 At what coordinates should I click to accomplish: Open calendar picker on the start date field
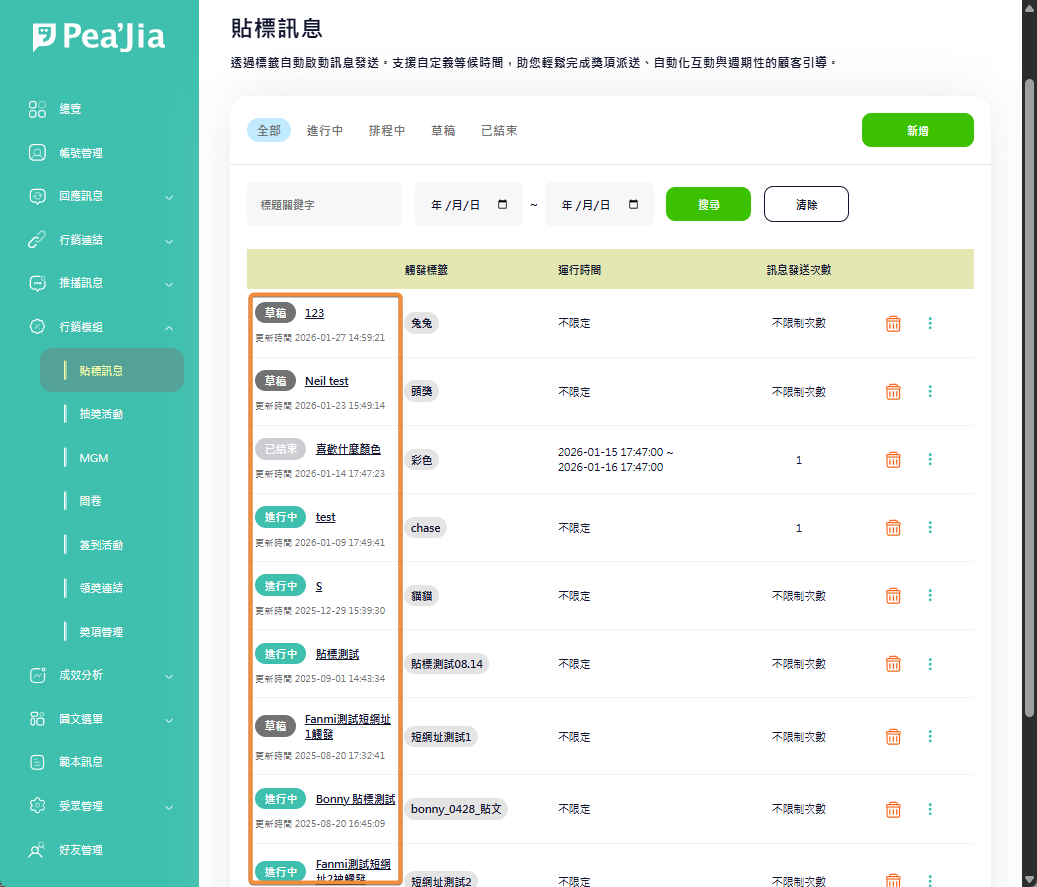coord(502,204)
